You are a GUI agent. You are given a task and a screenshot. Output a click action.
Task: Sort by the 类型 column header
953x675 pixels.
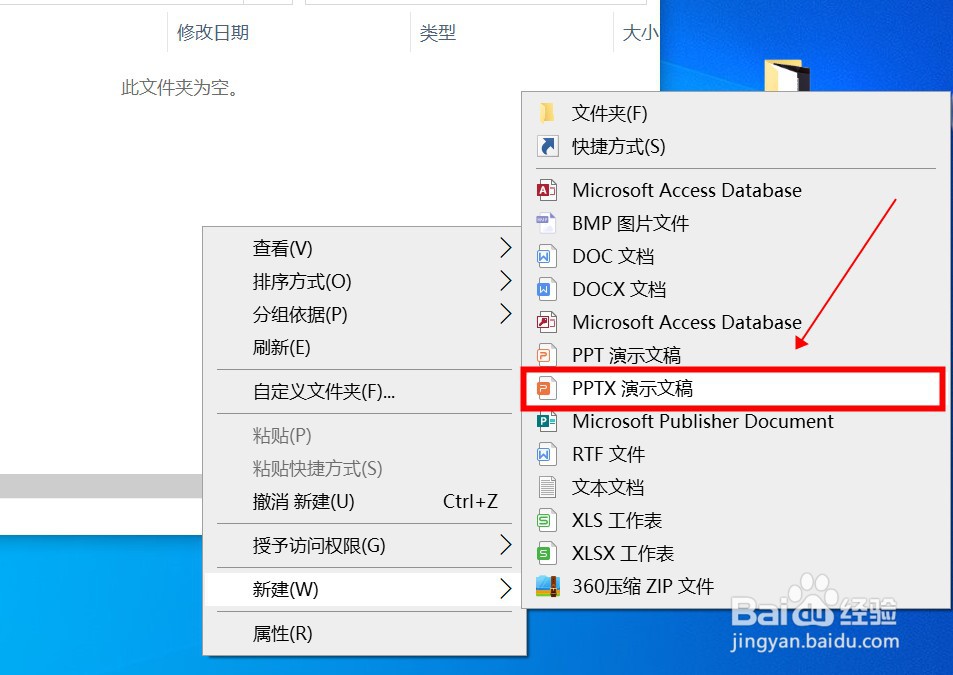coord(512,32)
